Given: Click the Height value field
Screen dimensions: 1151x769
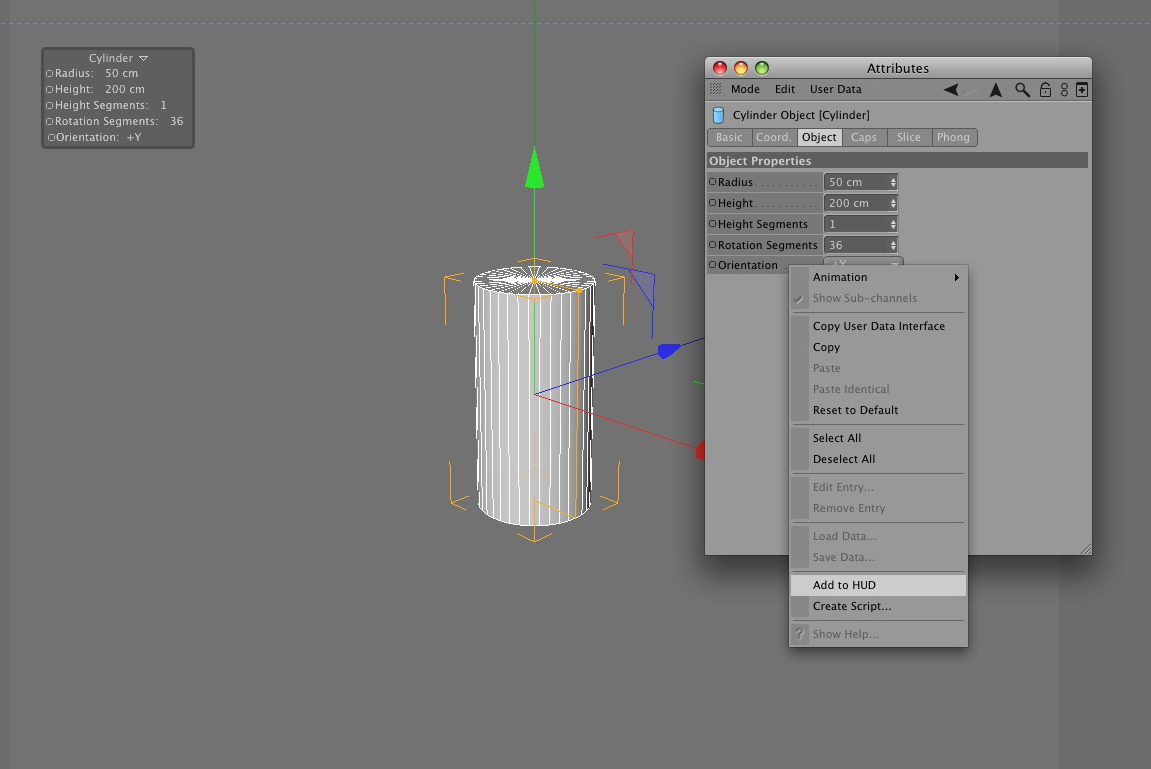Looking at the screenshot, I should point(860,203).
